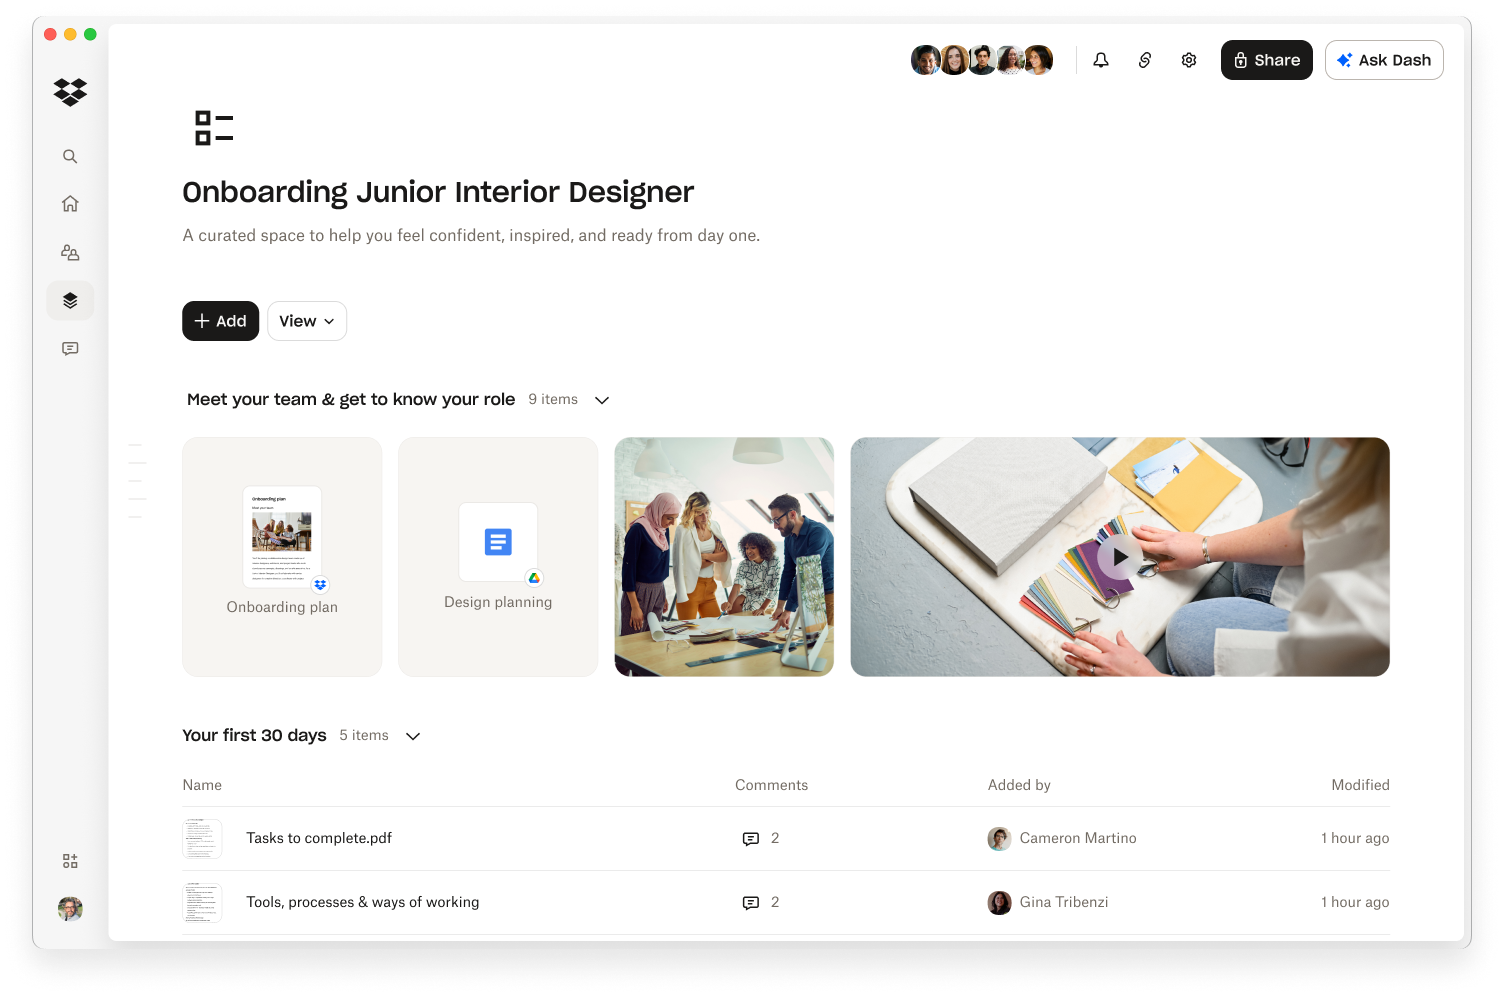Open the View dropdown
This screenshot has height=997, width=1504.
point(307,321)
